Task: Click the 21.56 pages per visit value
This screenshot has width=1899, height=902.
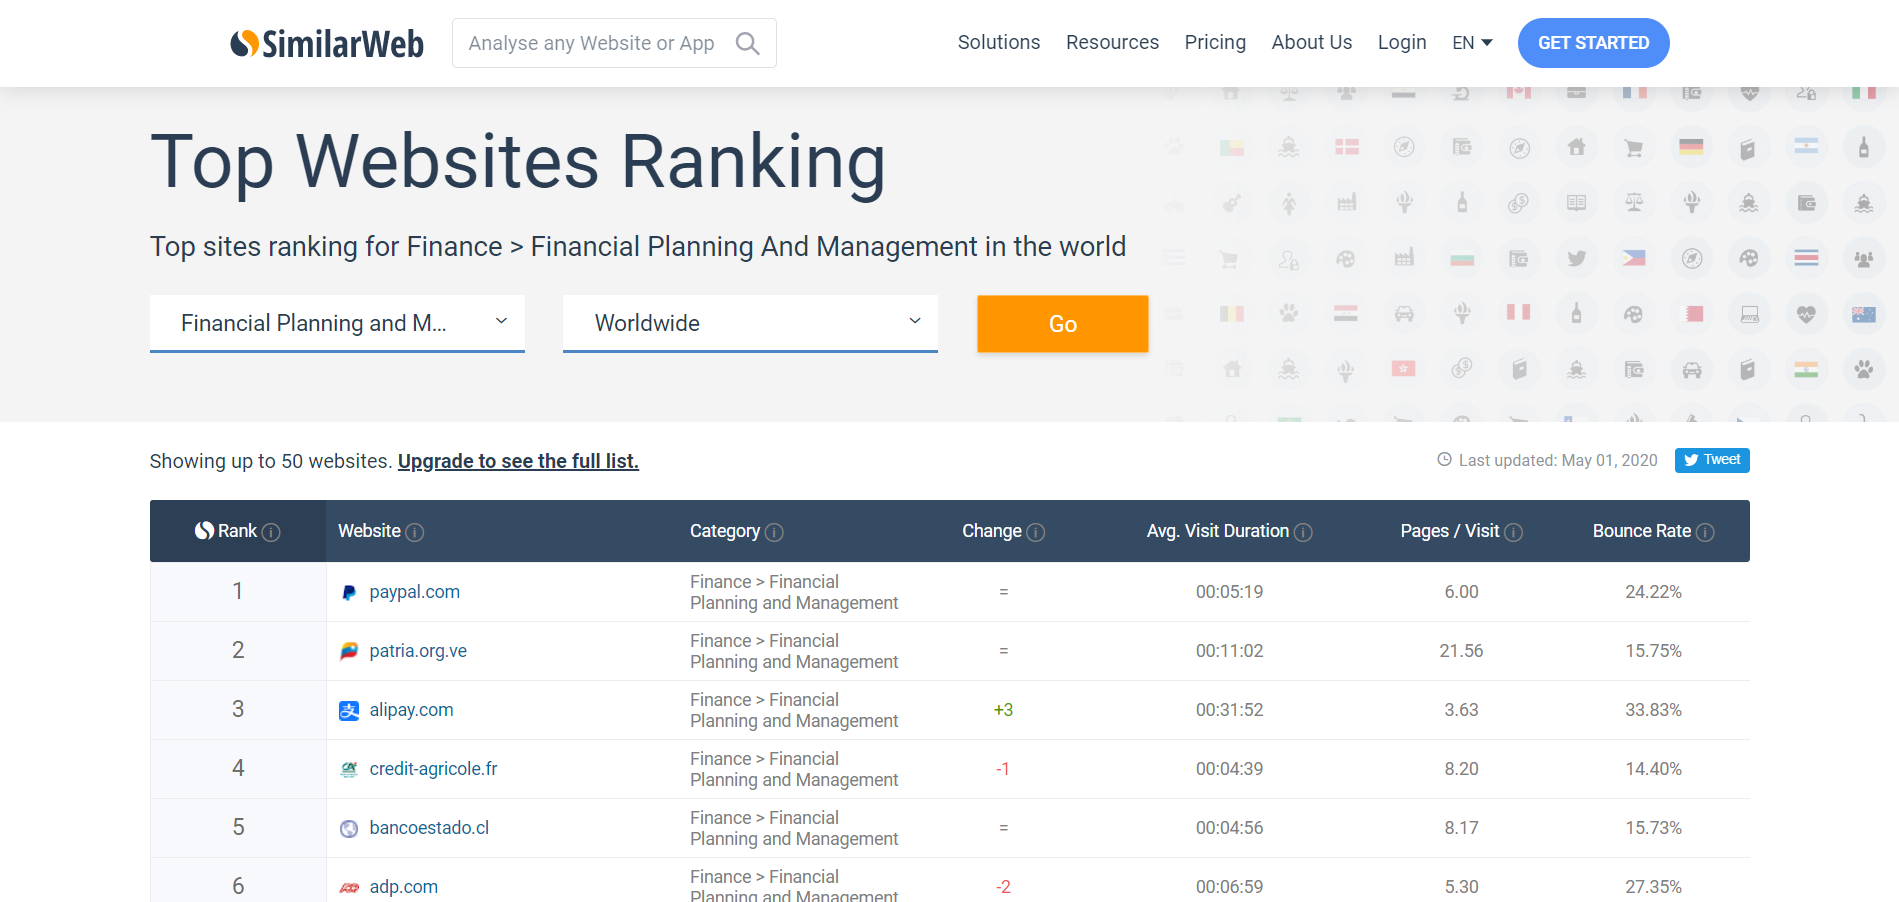Action: point(1461,651)
